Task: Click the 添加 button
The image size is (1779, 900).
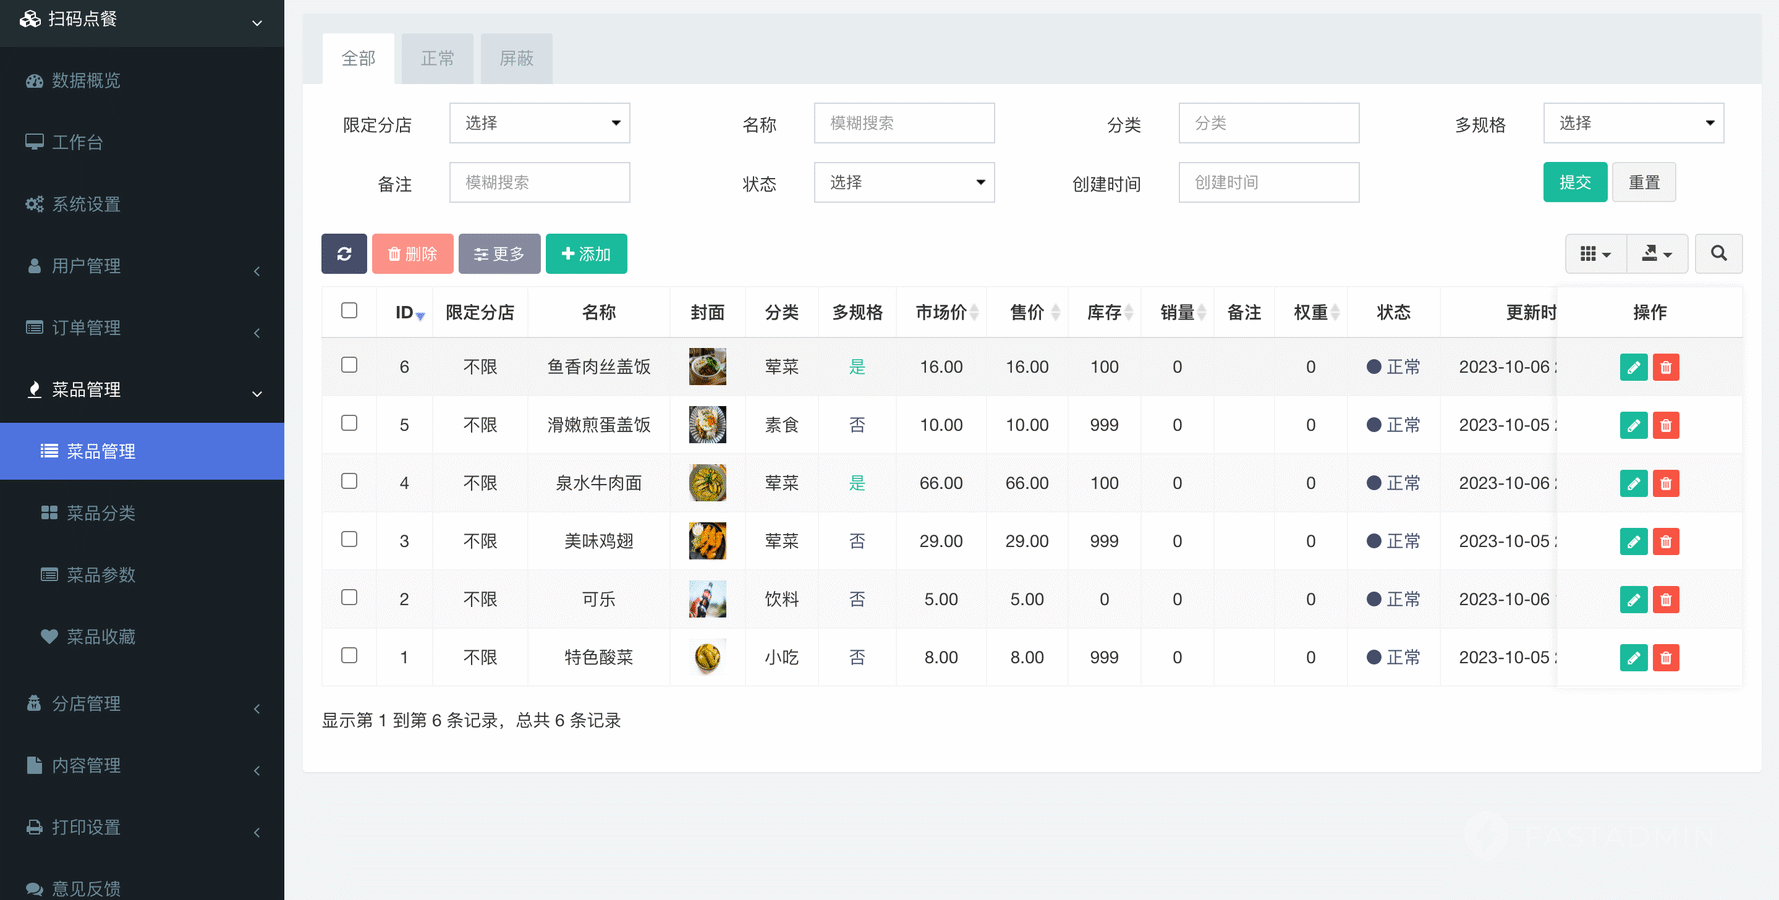Action: click(586, 254)
